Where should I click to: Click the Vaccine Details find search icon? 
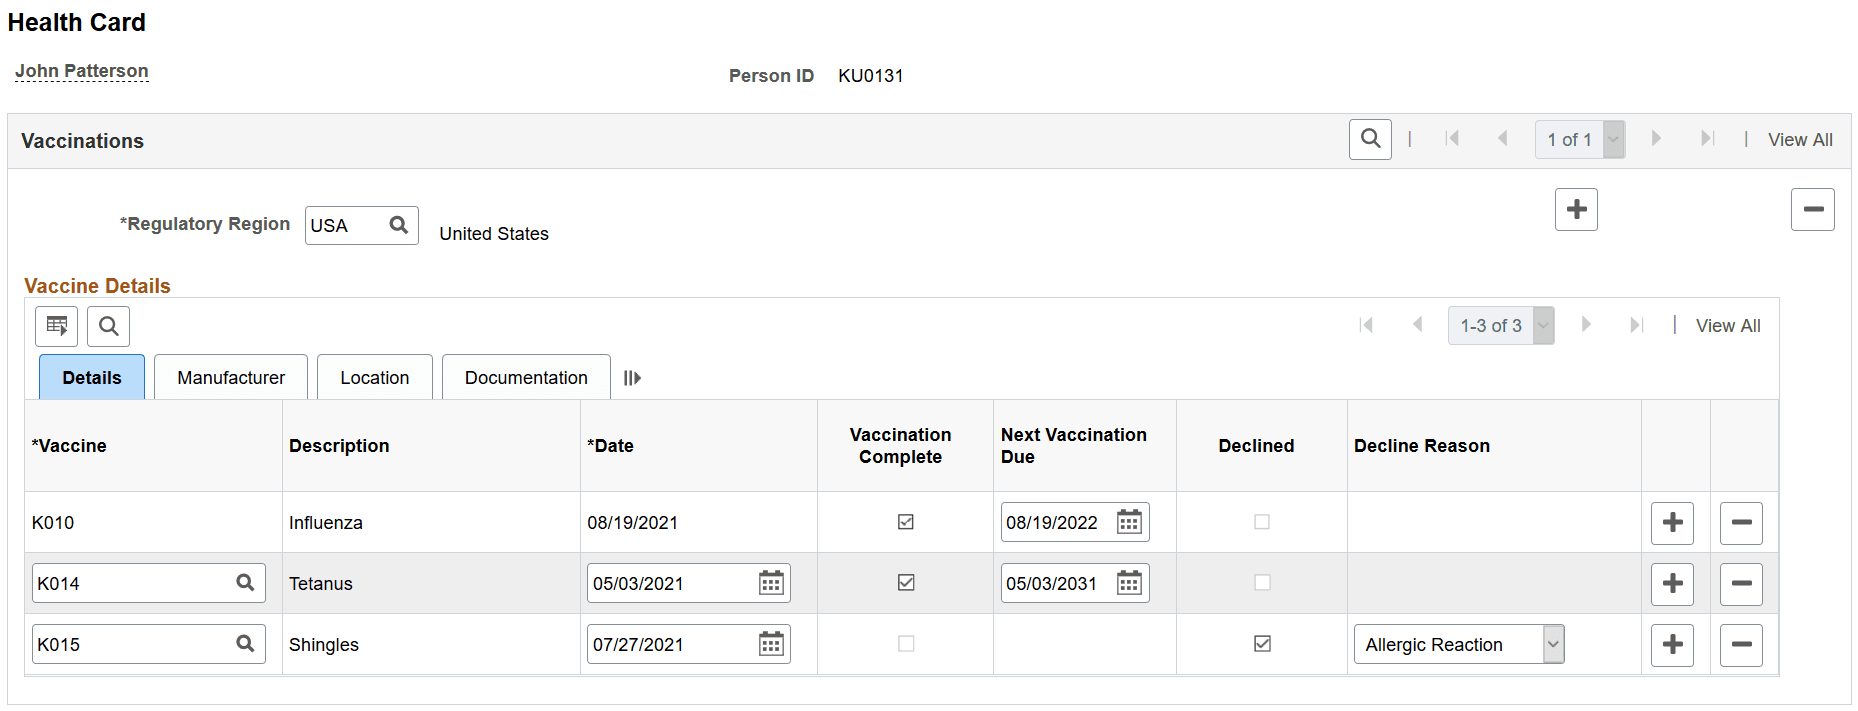click(109, 326)
